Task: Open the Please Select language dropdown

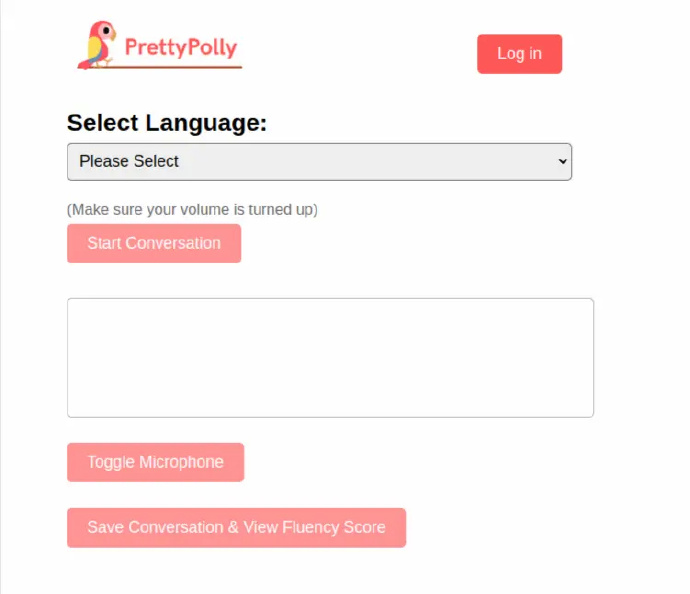Action: (x=319, y=161)
